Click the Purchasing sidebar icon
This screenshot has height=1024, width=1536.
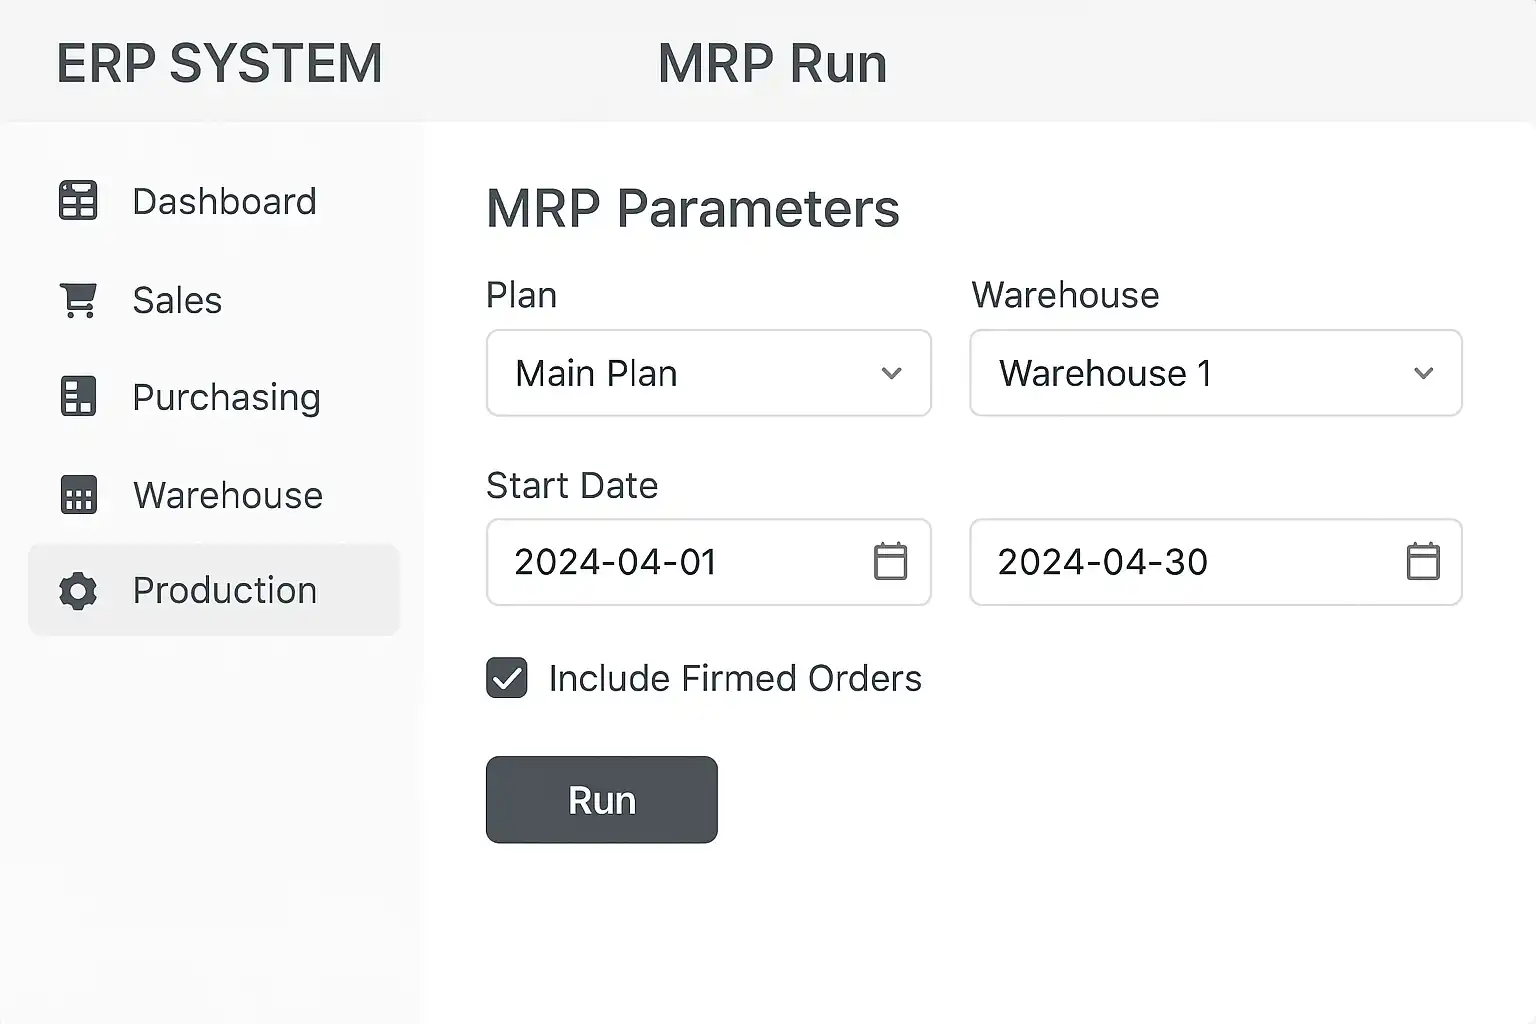[78, 397]
